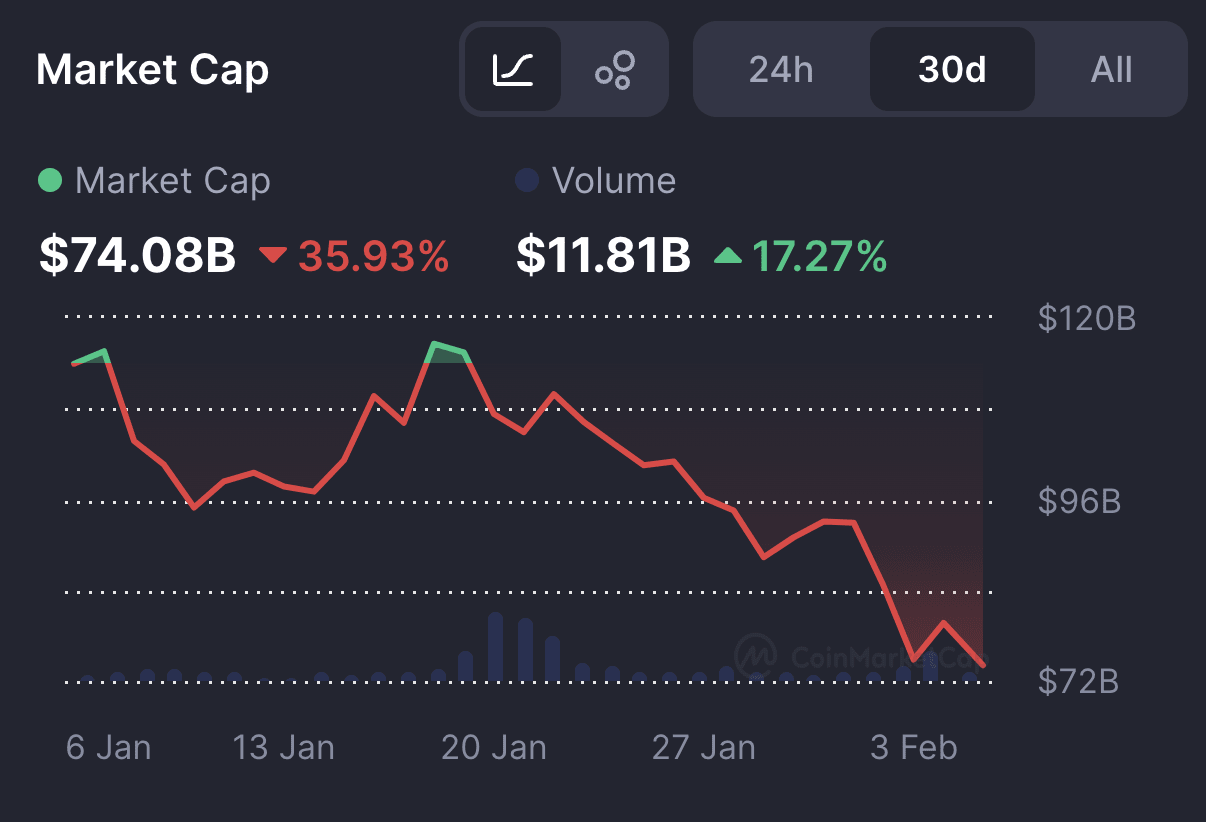Click the blue Volume legend dot
The height and width of the screenshot is (822, 1206).
pos(528,181)
